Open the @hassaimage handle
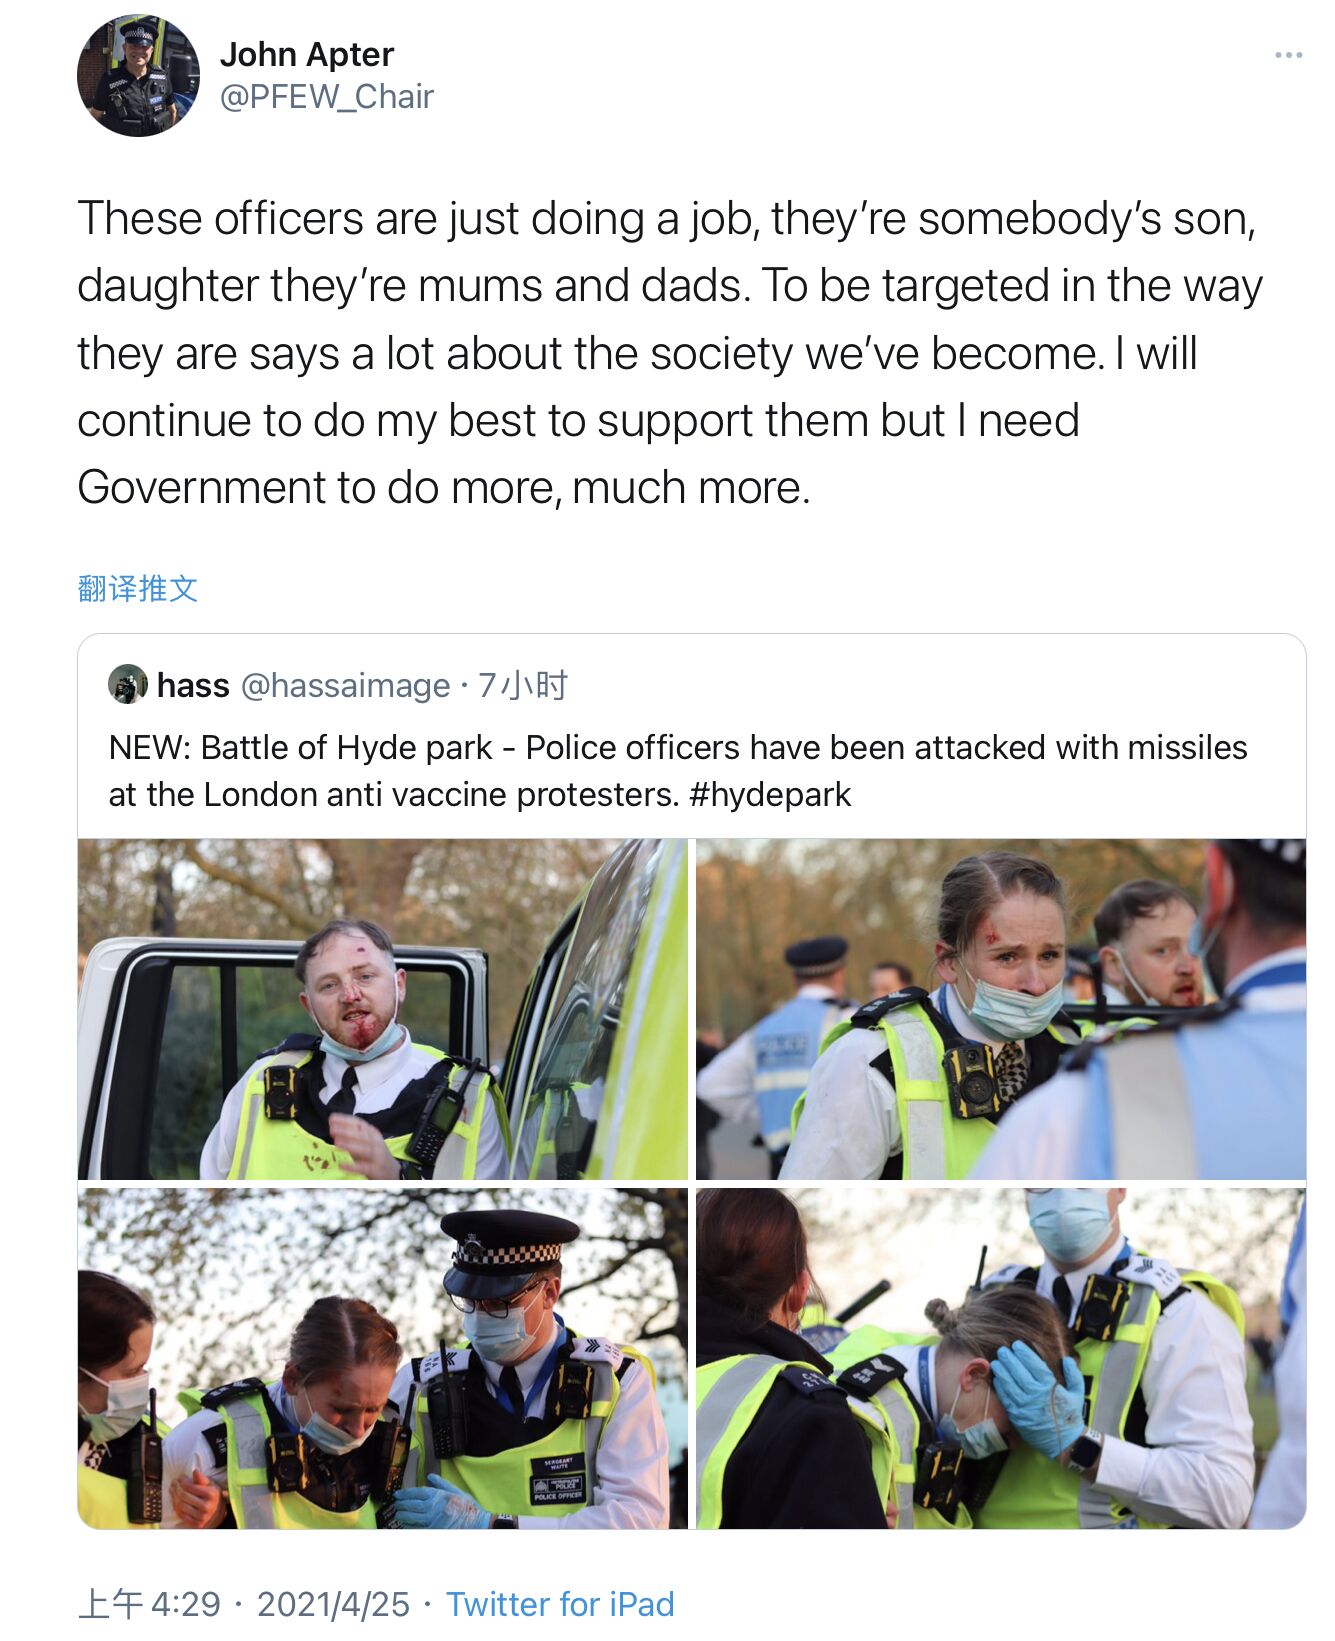Image resolution: width=1335 pixels, height=1641 pixels. coord(345,686)
